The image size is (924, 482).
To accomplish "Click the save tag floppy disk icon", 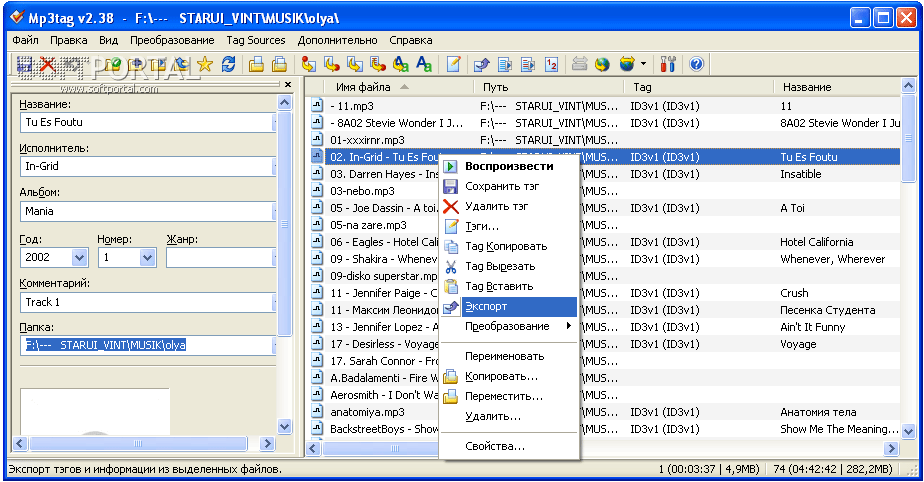I will (x=24, y=65).
